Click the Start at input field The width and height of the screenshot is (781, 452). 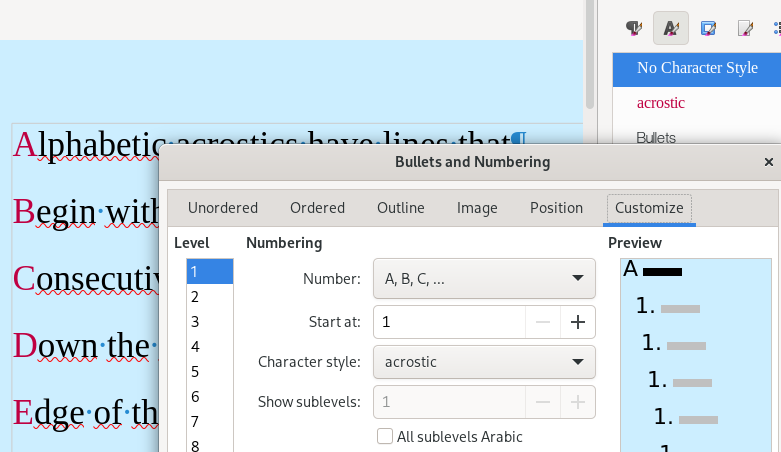pos(450,322)
